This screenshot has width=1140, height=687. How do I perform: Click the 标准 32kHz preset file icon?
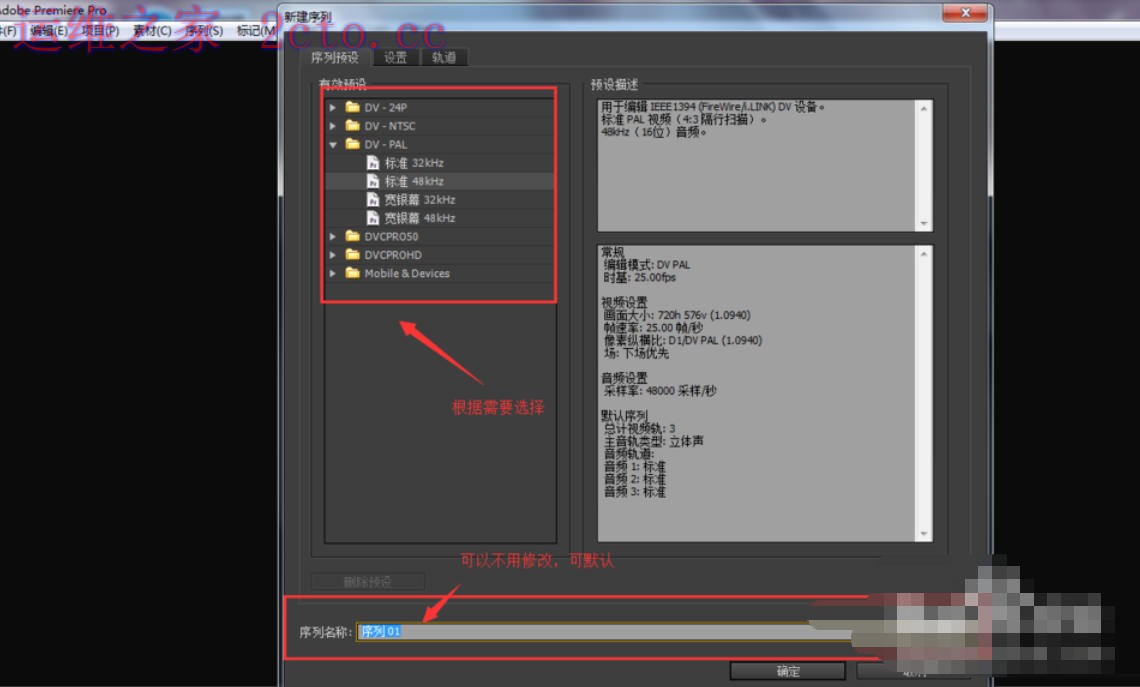pos(373,162)
